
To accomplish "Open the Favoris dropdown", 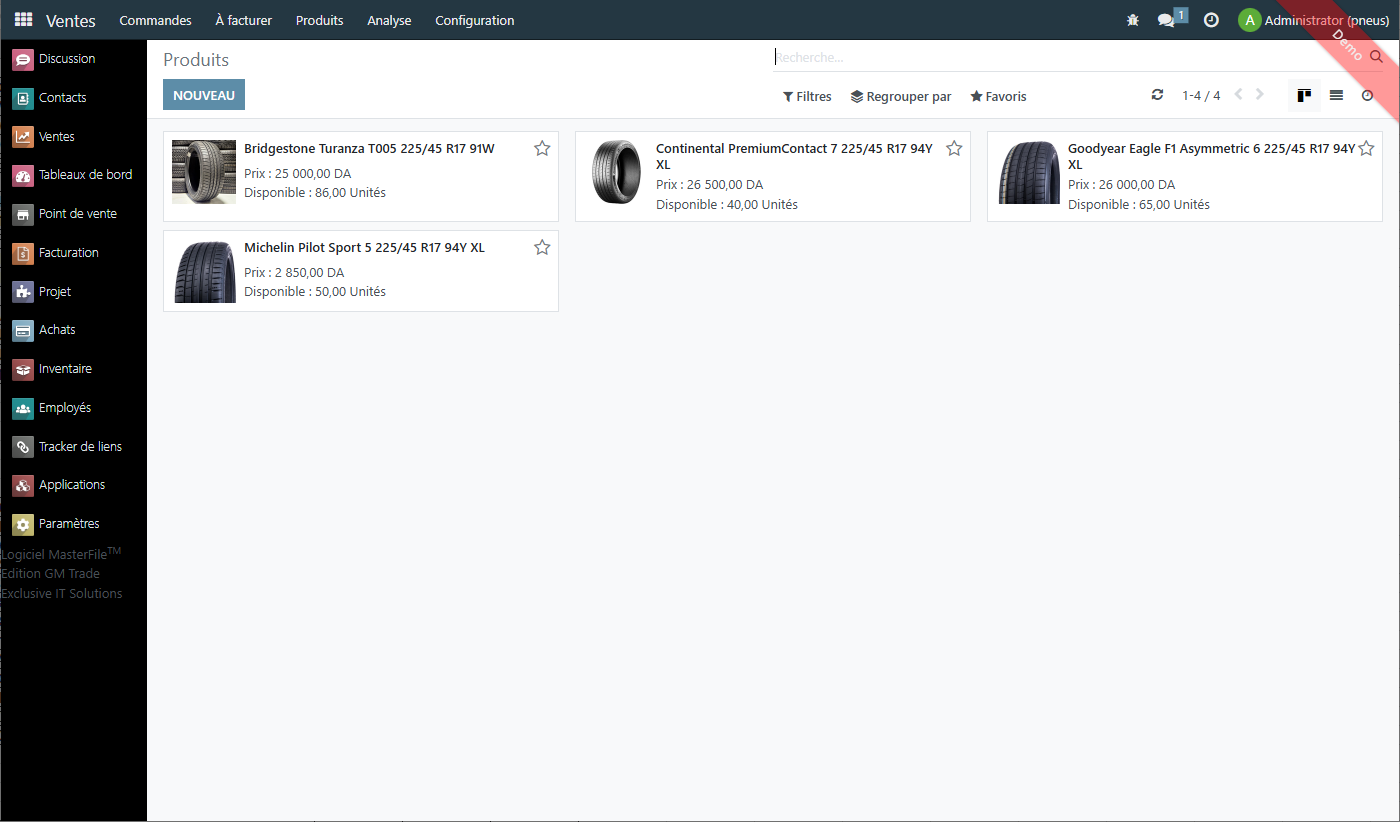I will (998, 97).
